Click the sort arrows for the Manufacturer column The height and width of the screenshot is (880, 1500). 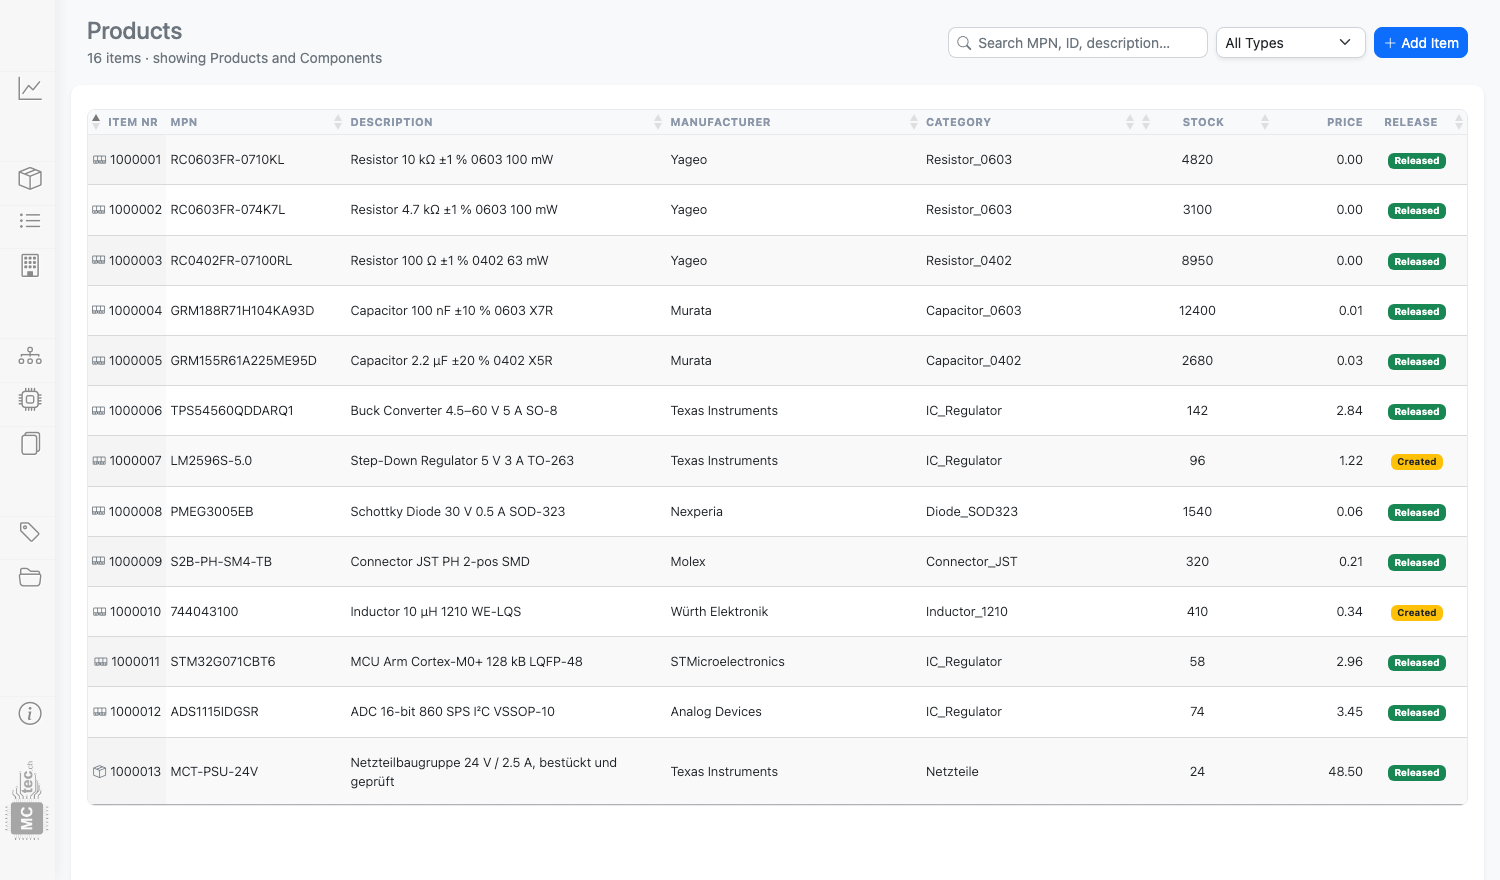coord(914,122)
